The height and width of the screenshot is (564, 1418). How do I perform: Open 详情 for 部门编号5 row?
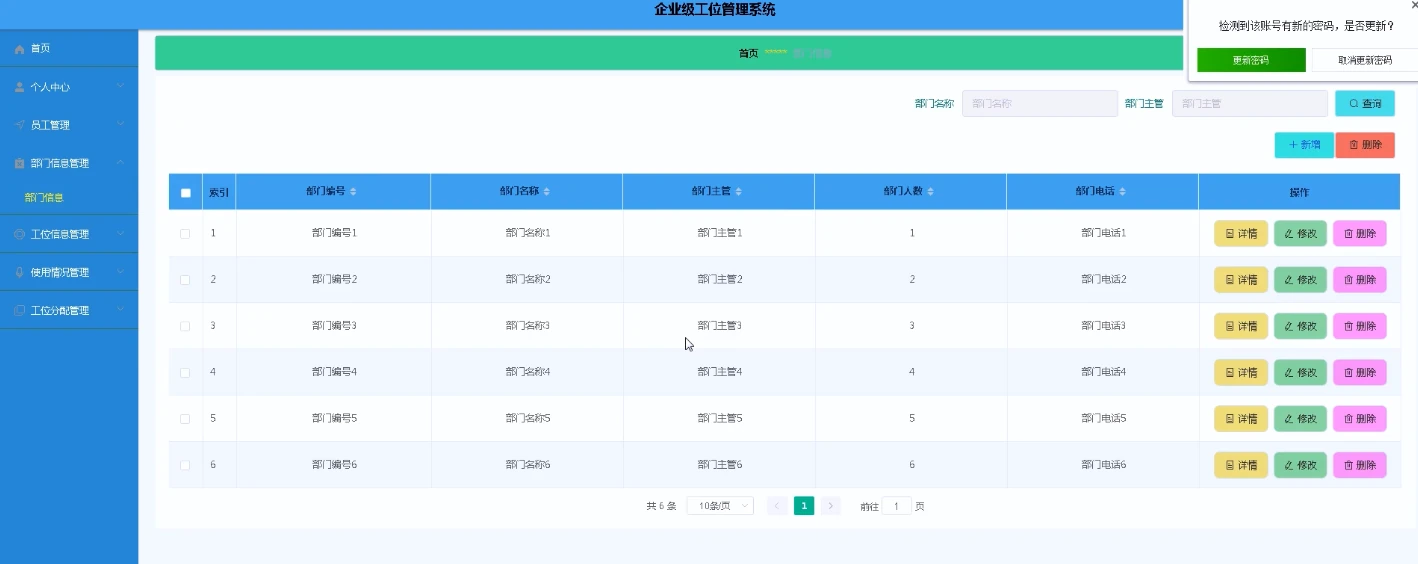pos(1241,419)
